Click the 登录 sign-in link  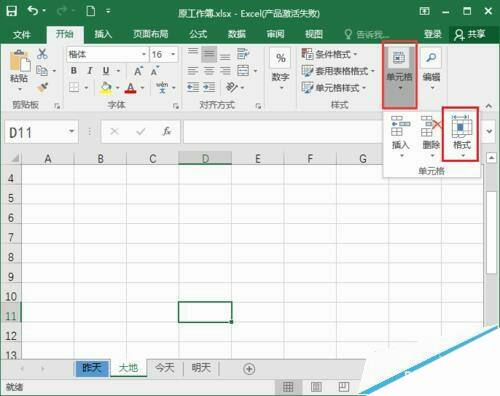(433, 34)
